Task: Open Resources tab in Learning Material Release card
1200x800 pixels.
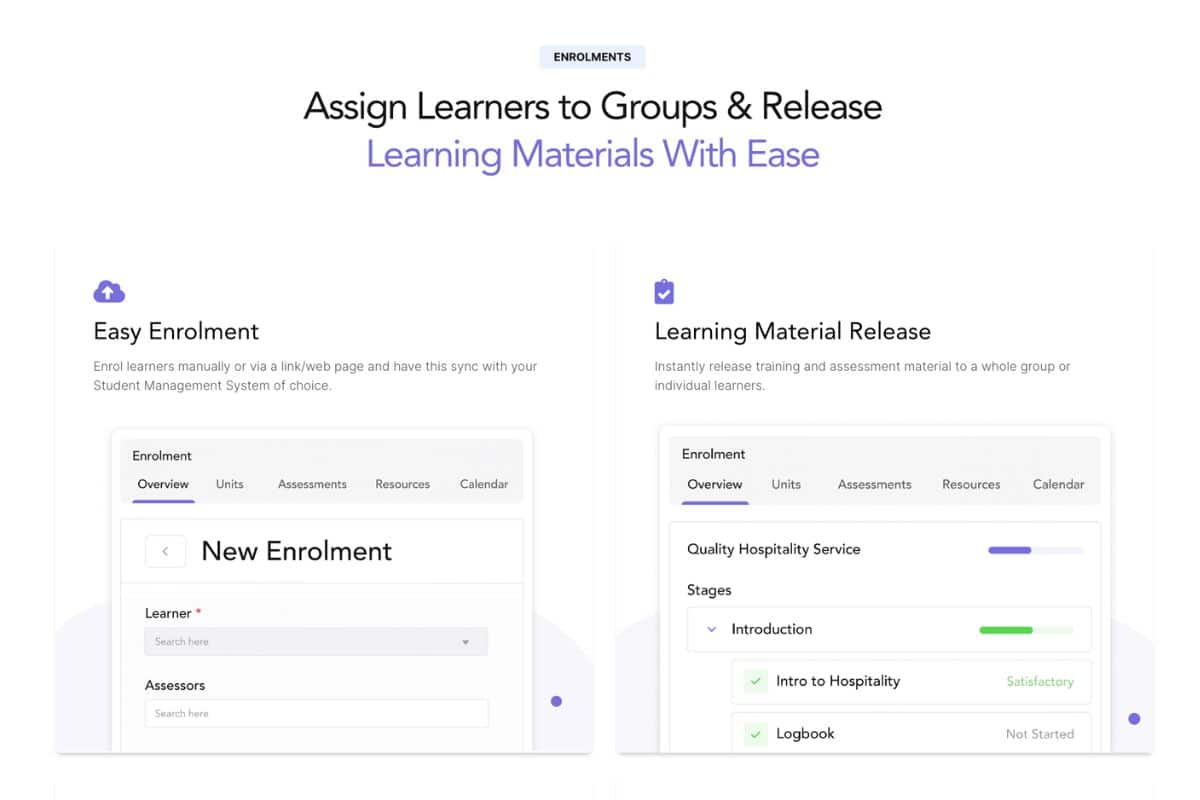Action: click(971, 484)
